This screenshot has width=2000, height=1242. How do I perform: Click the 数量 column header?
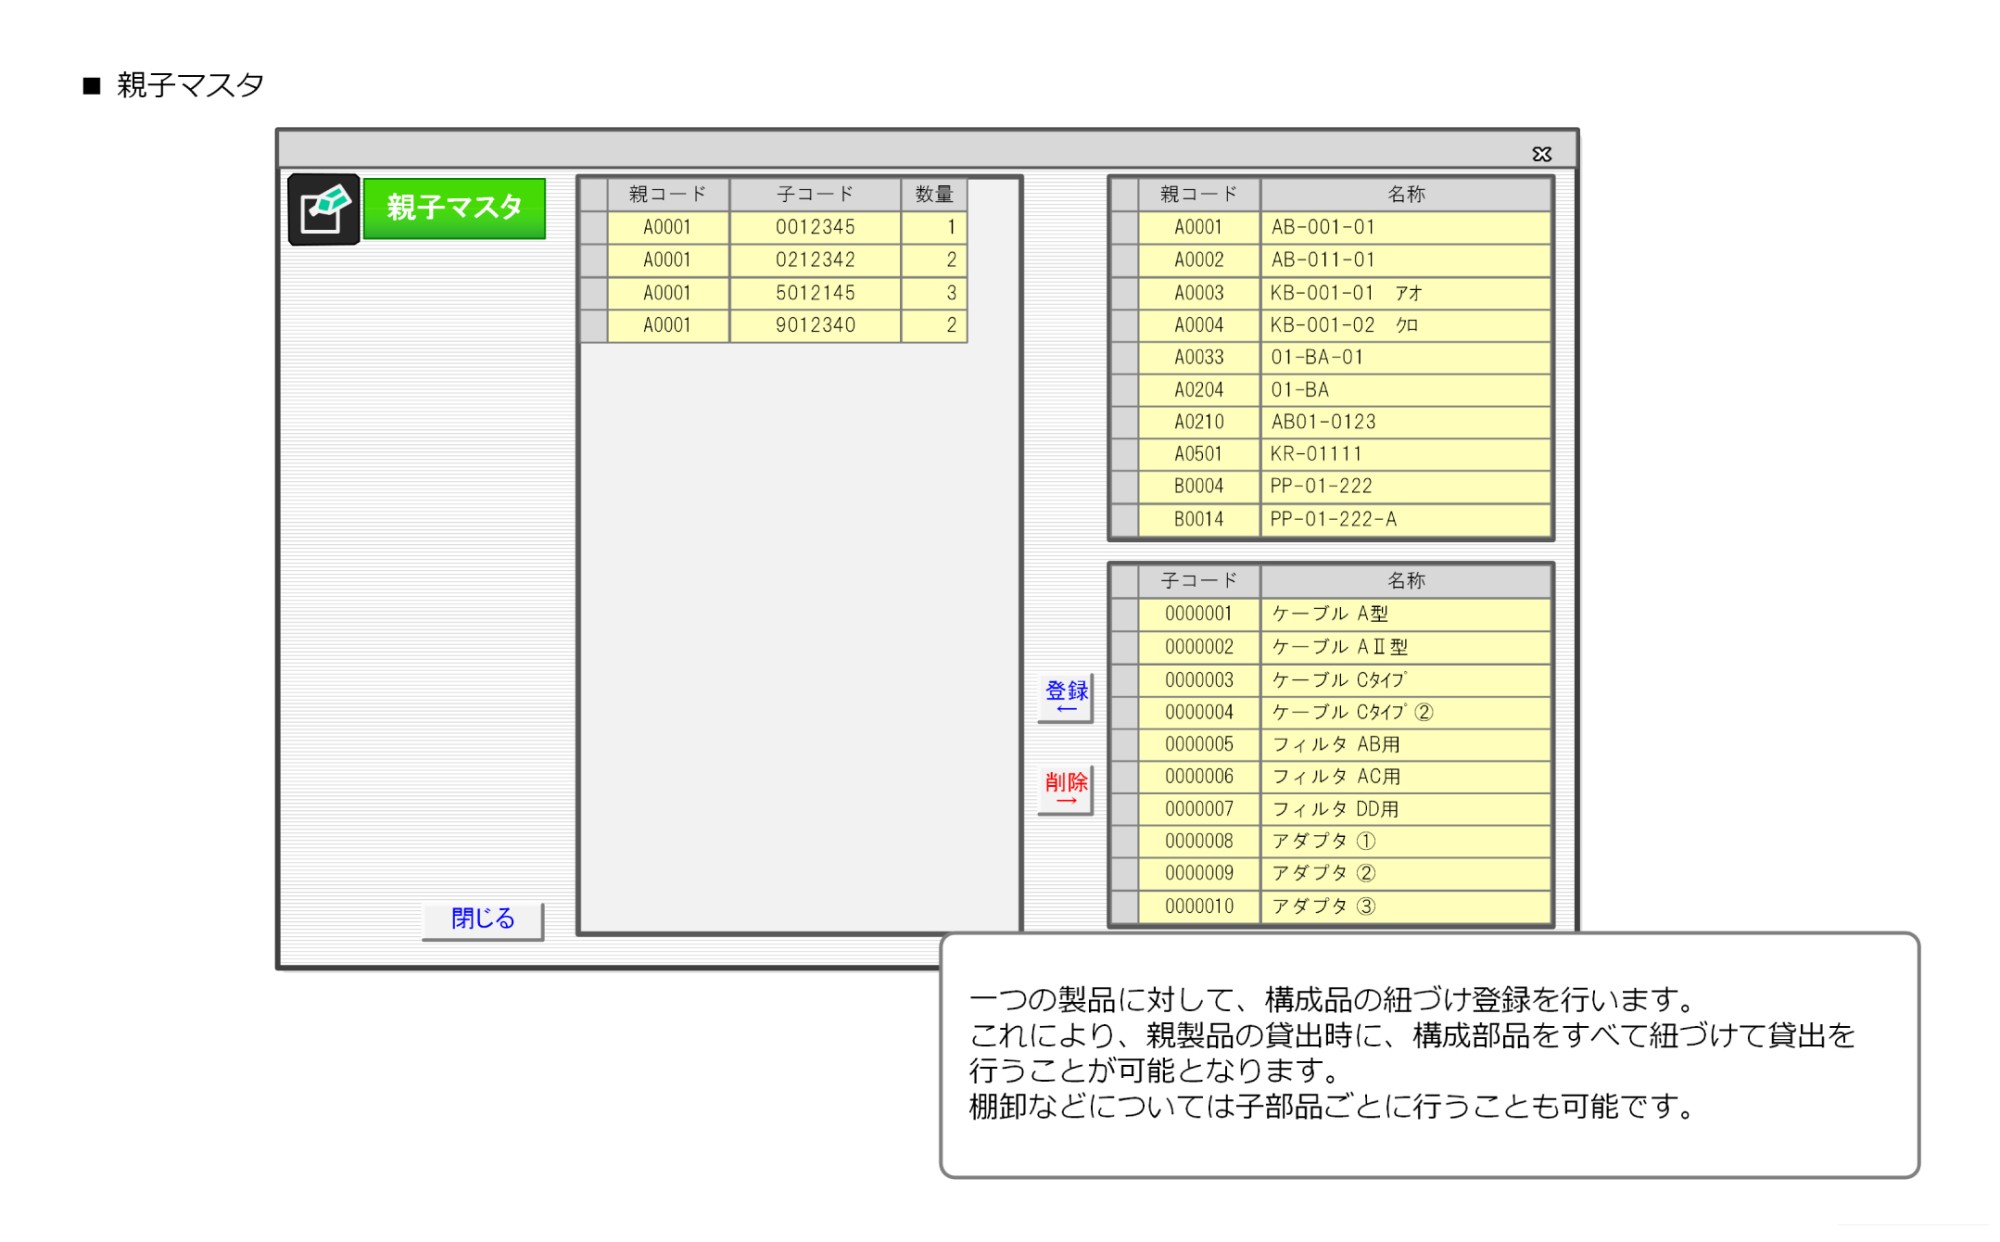pyautogui.click(x=934, y=194)
